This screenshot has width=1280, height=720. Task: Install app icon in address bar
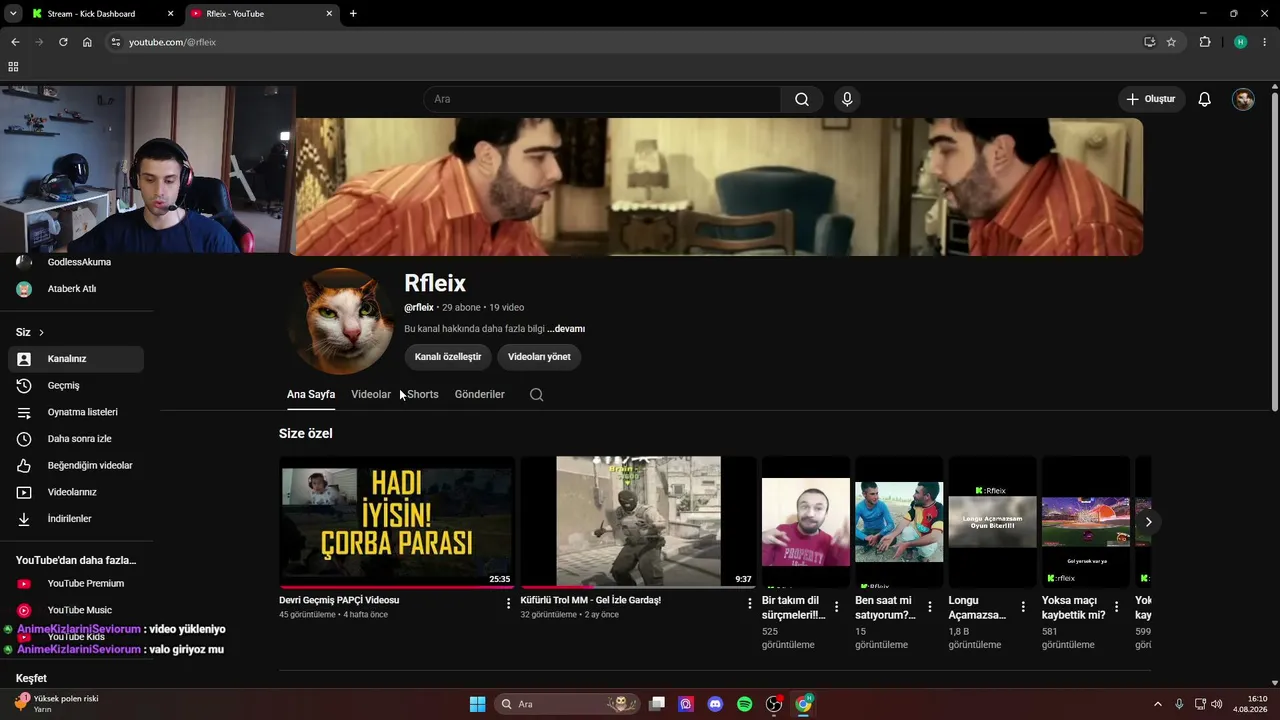click(x=1150, y=42)
